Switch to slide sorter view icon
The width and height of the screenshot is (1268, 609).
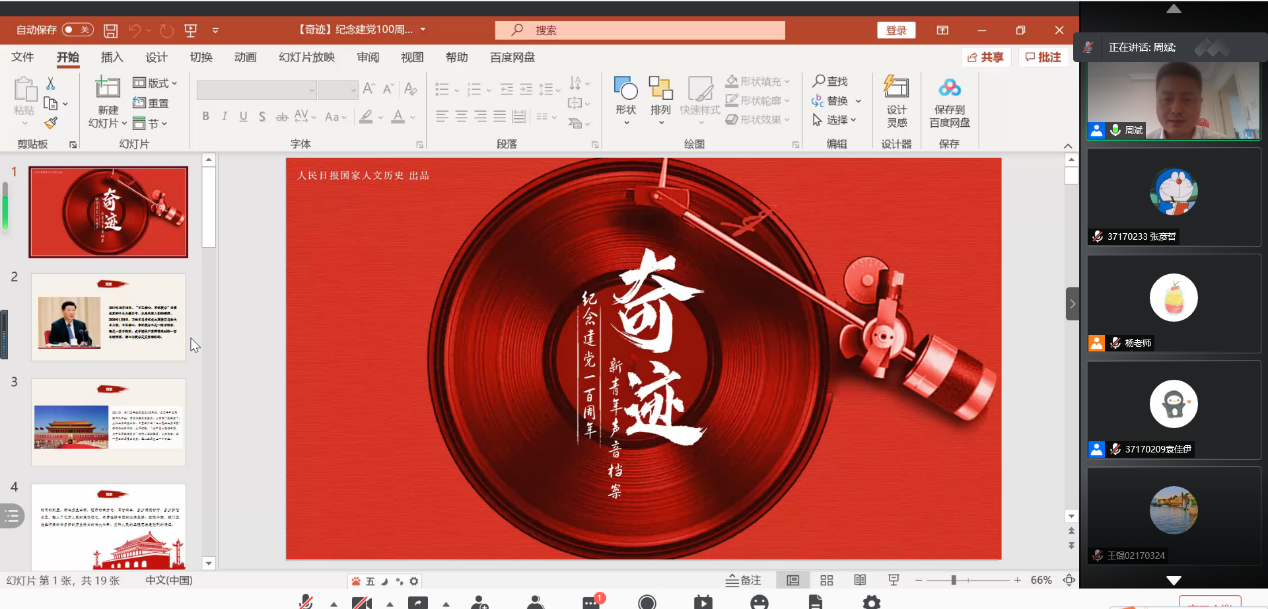click(827, 580)
